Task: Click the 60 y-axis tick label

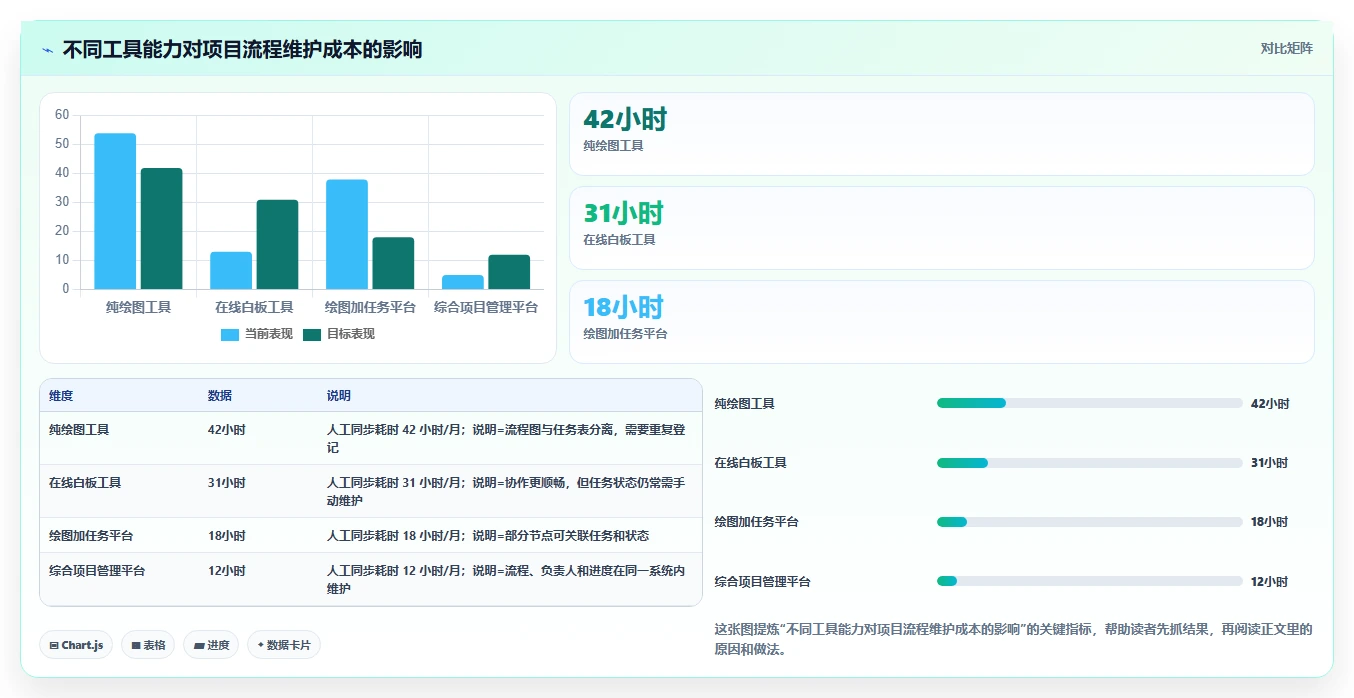Action: coord(62,115)
